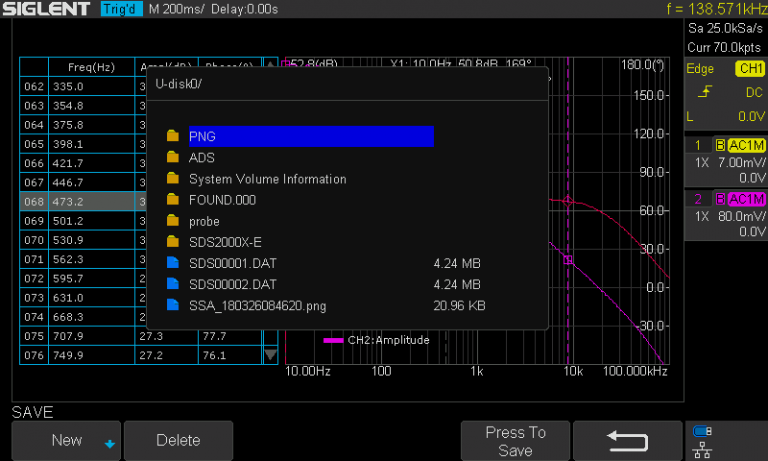Select the FOUND.000 folder icon
This screenshot has height=461, width=768.
pos(173,200)
